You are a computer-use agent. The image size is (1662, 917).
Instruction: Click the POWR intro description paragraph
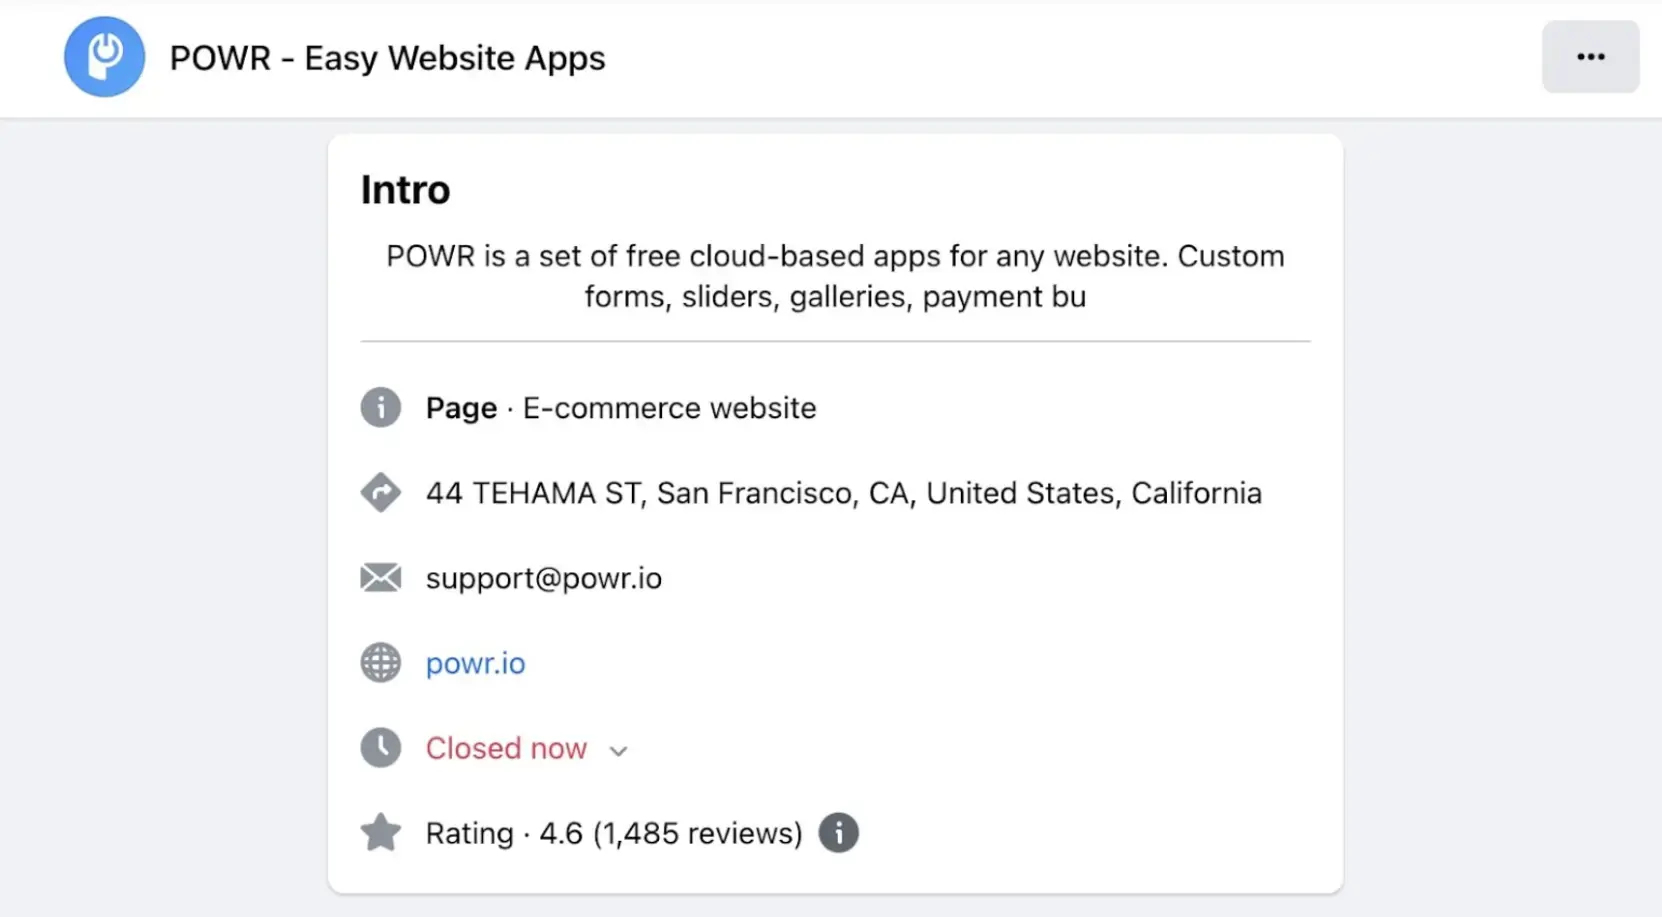tap(835, 276)
